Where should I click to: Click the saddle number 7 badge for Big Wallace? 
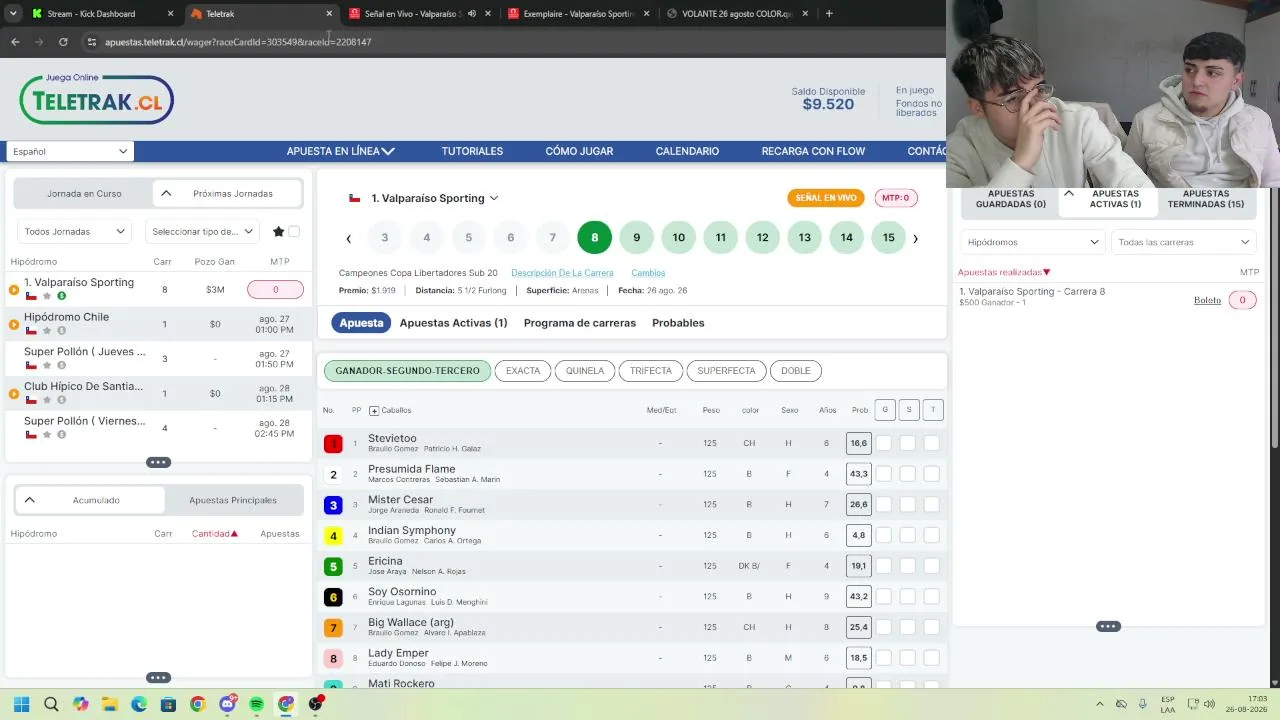(x=333, y=628)
